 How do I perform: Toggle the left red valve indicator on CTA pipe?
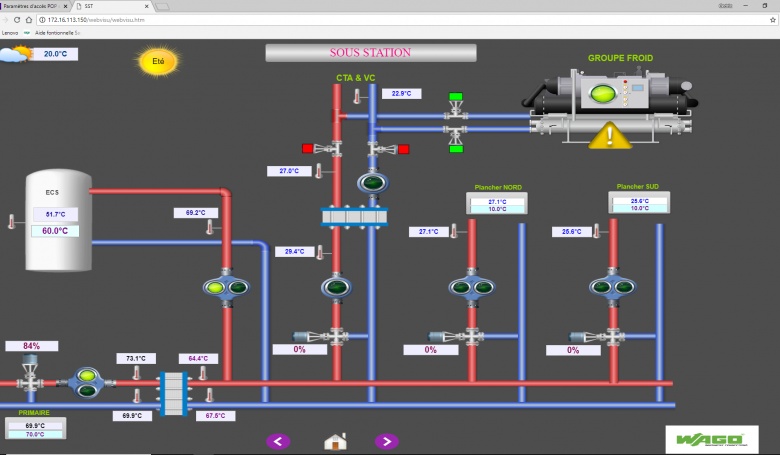pos(307,149)
